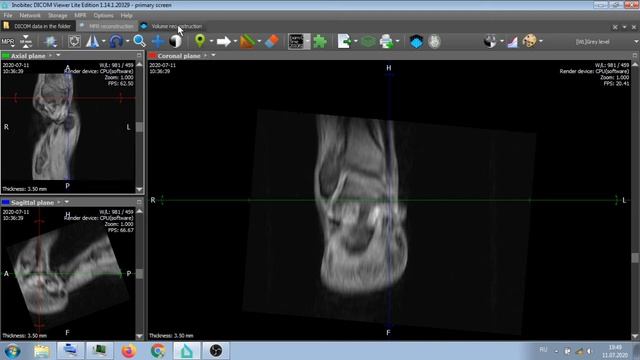Image resolution: width=640 pixels, height=360 pixels.
Task: Click the grey skull icon
Action: 435,41
